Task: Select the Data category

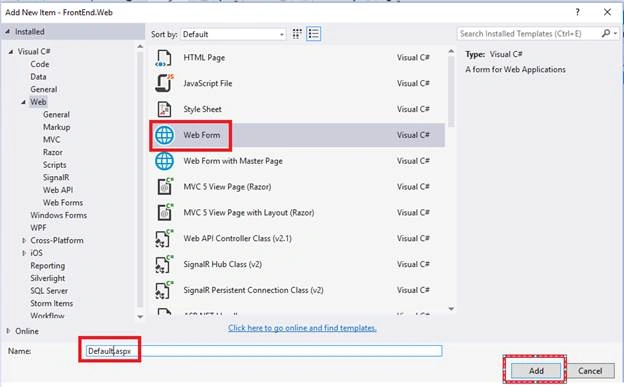Action: [38, 77]
